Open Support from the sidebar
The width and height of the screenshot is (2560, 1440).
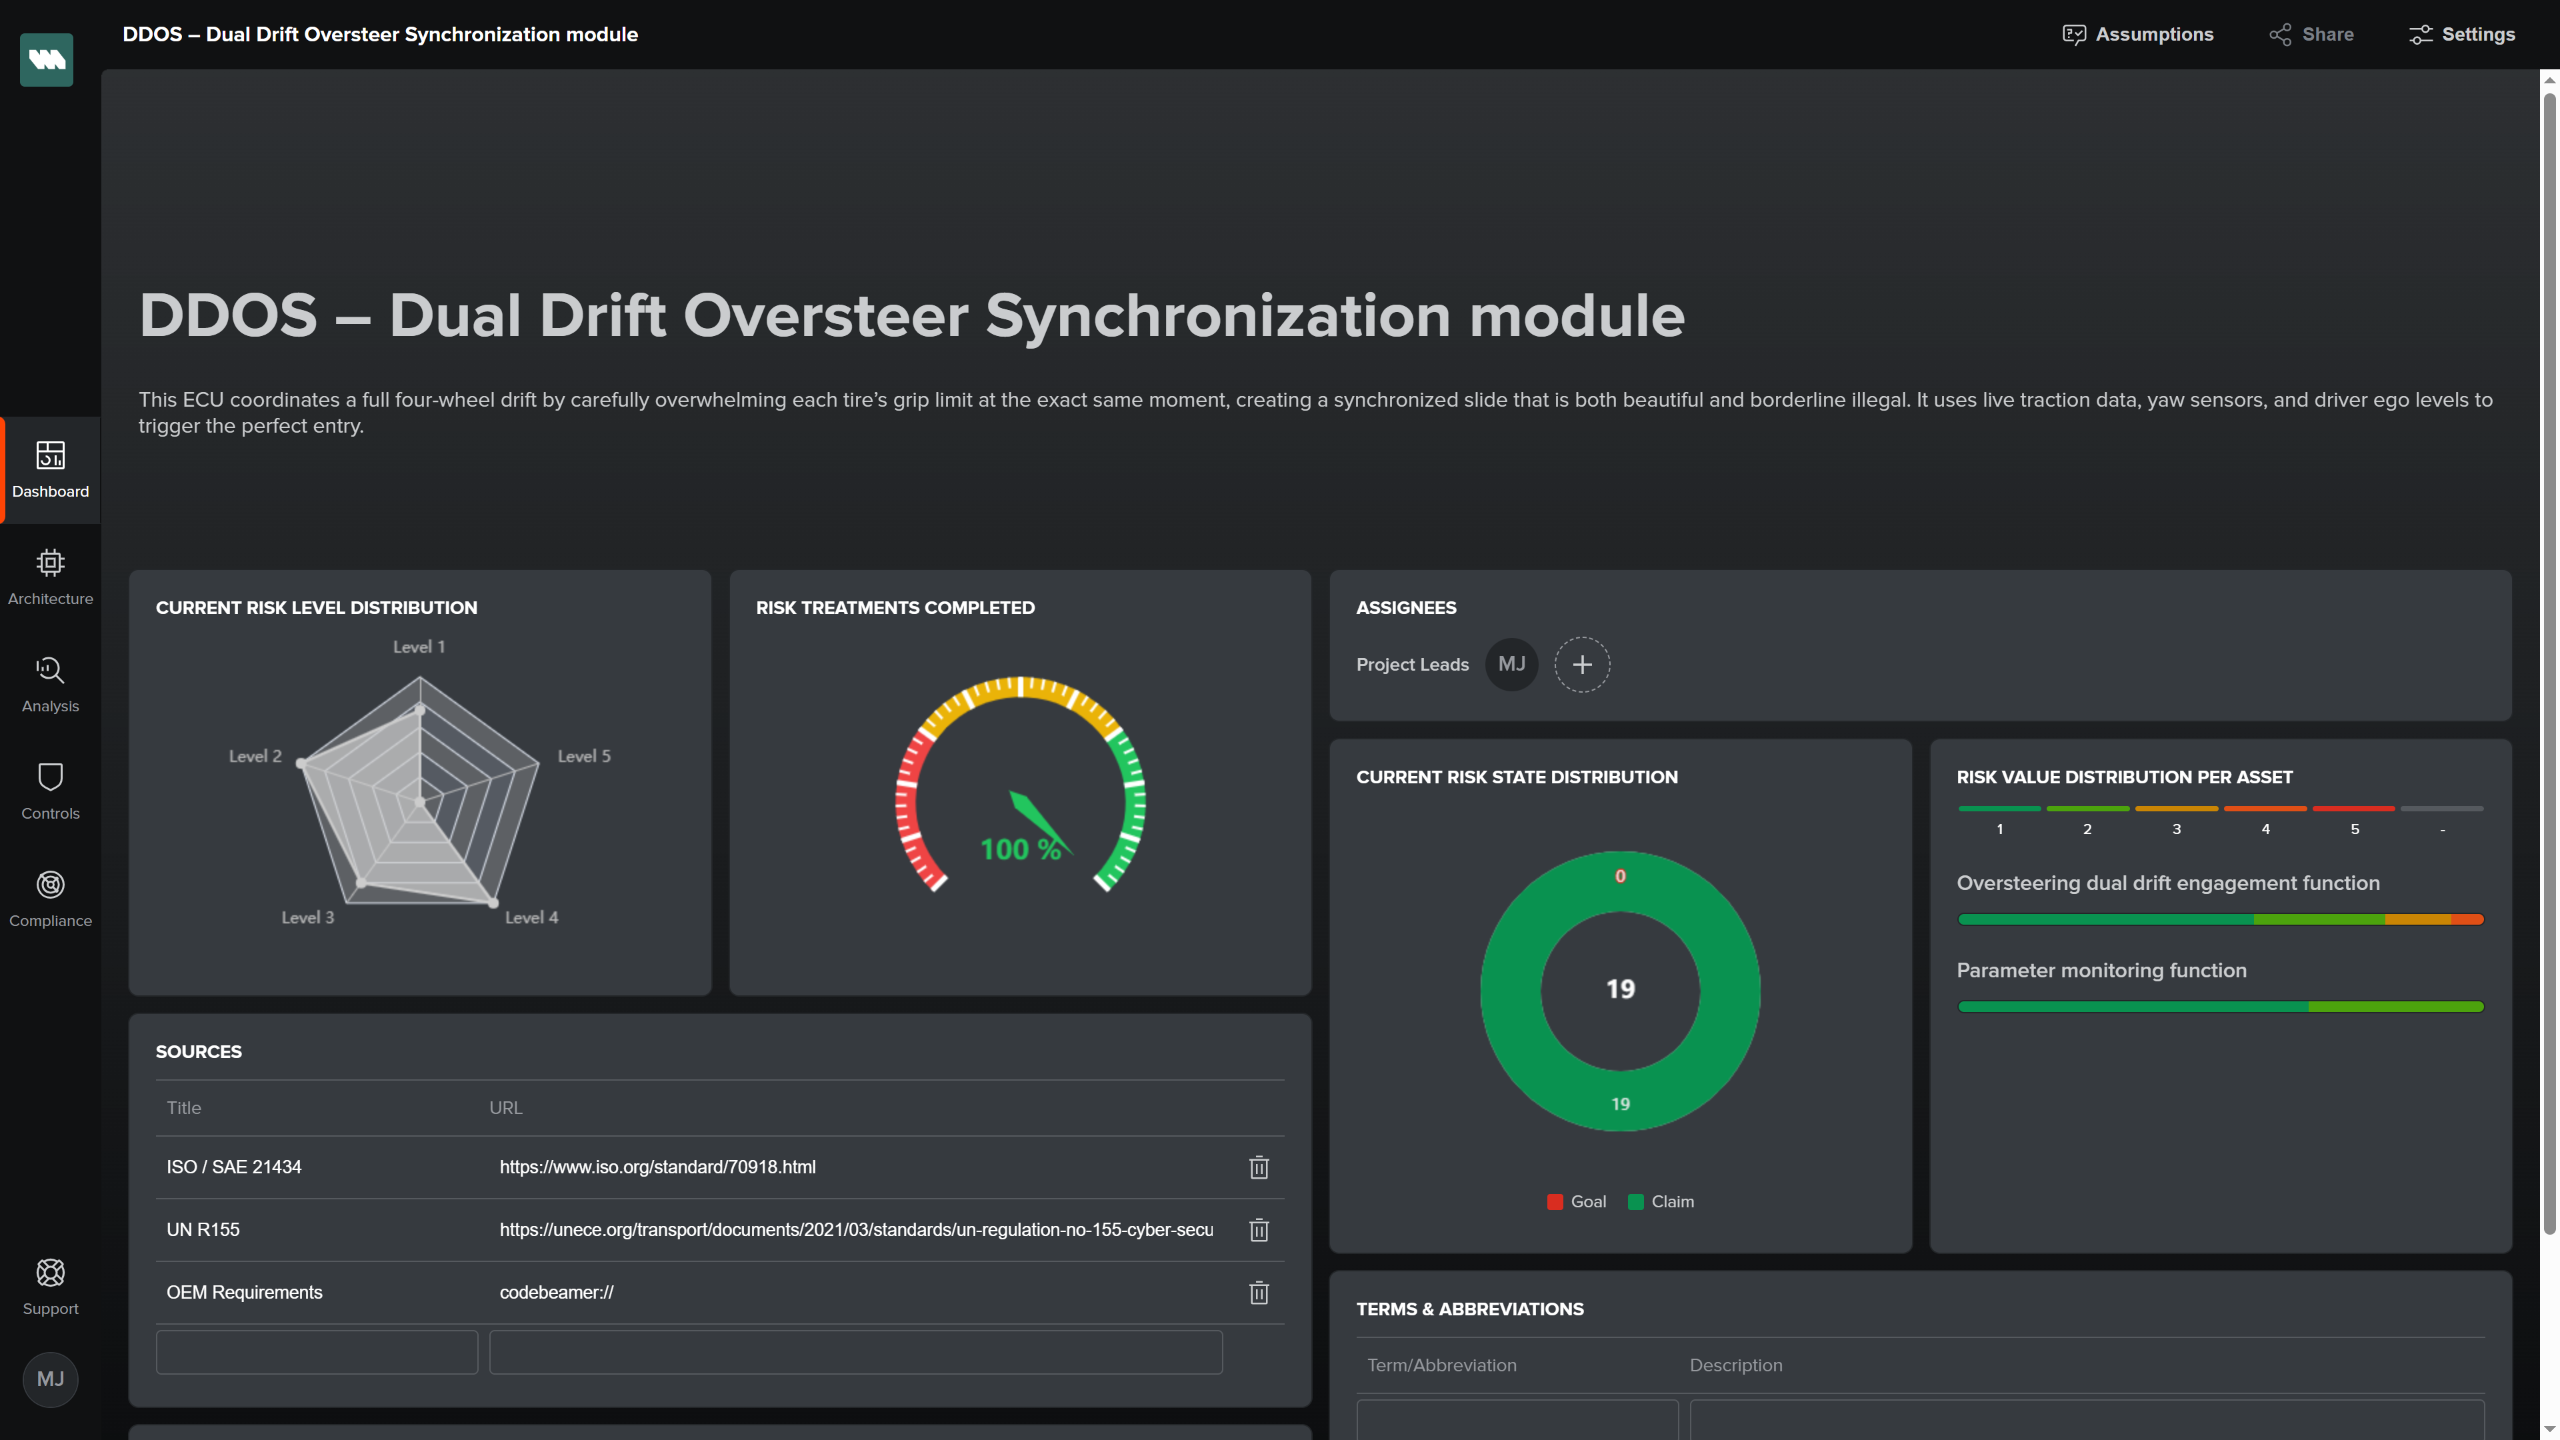[x=50, y=1286]
